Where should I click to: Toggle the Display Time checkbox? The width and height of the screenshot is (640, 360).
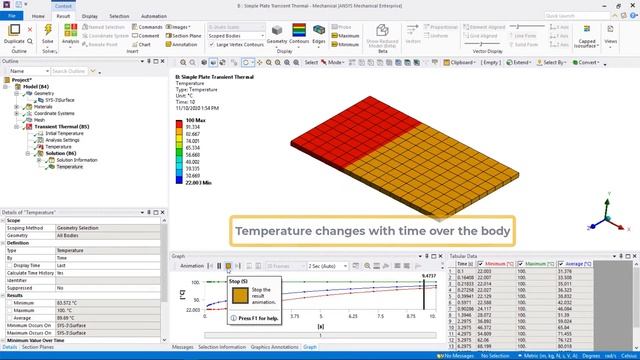tap(9, 266)
